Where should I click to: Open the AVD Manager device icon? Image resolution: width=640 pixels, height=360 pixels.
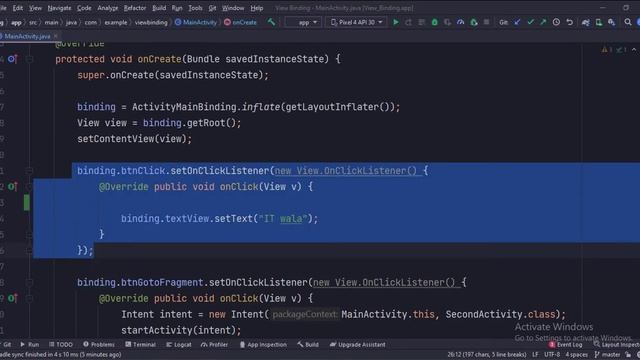point(599,22)
